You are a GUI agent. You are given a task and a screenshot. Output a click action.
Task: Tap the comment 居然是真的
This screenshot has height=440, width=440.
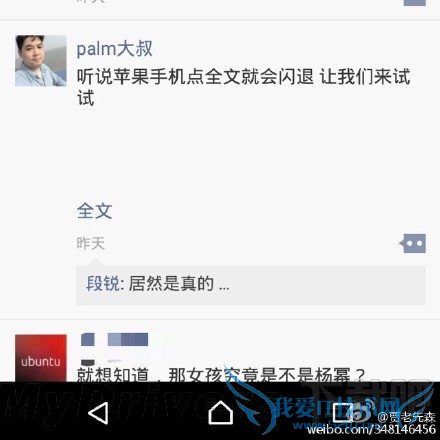coord(179,284)
